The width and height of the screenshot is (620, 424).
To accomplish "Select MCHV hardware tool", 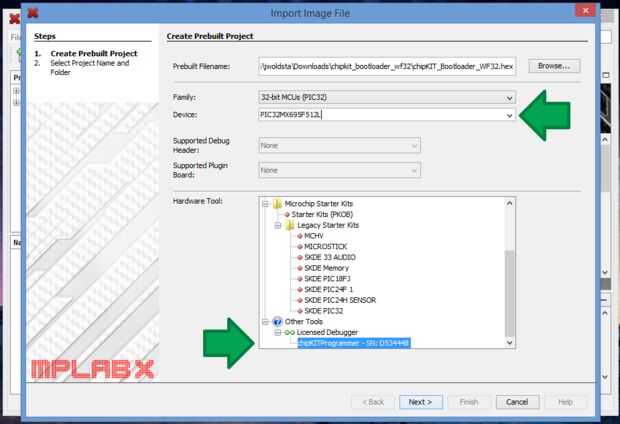I will tap(314, 236).
